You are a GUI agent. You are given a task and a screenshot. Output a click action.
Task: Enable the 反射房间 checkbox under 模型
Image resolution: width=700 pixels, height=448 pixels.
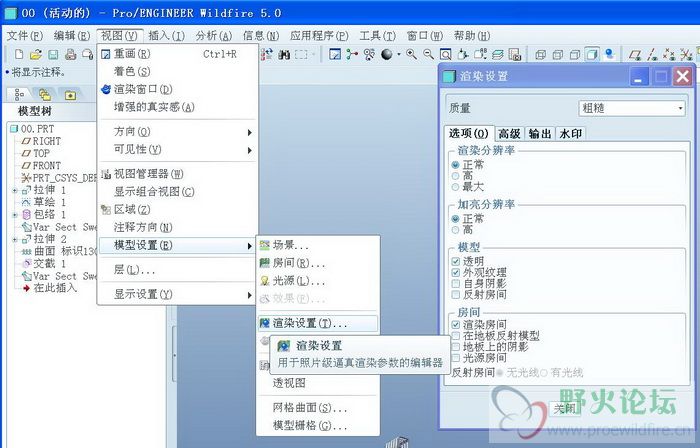(x=455, y=295)
